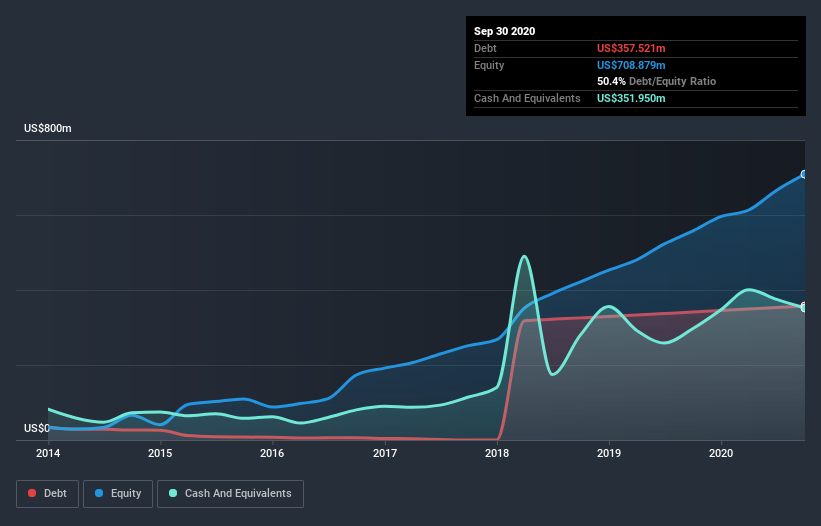The width and height of the screenshot is (821, 526).
Task: Select the Cash endpoint marker at Sep 2020
Action: click(804, 308)
